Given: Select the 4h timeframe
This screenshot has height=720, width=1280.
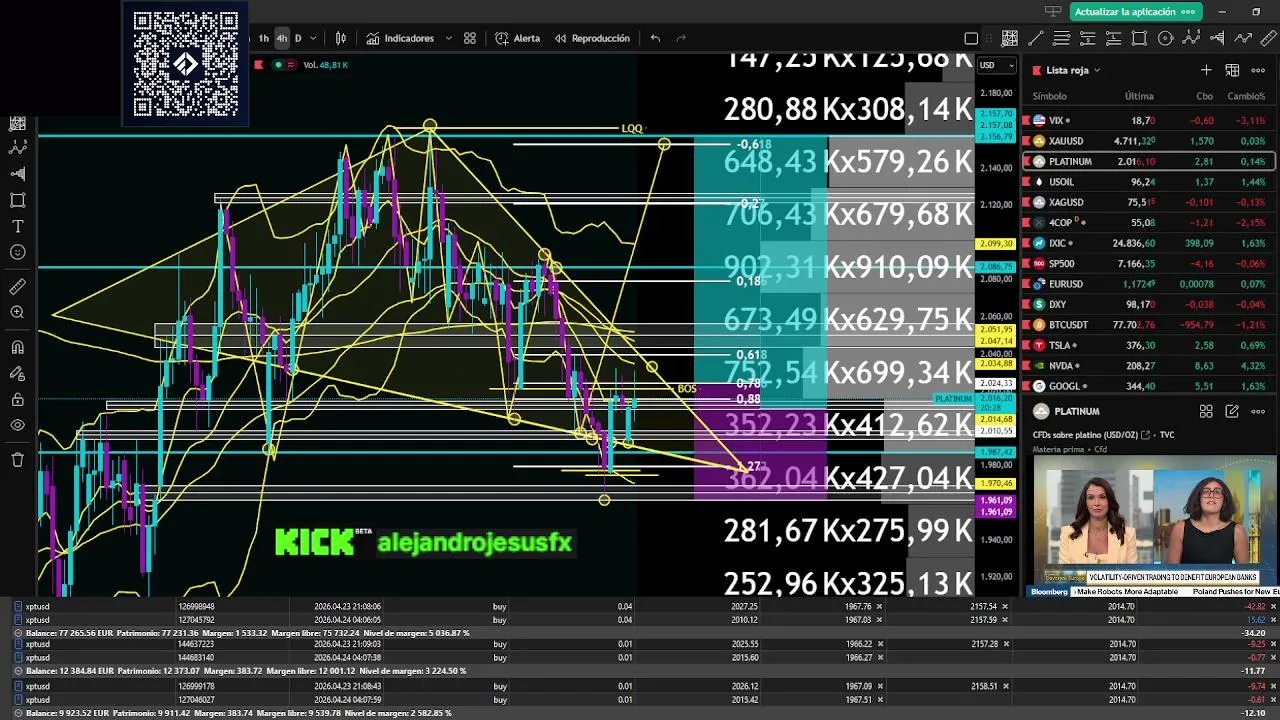Looking at the screenshot, I should point(282,38).
